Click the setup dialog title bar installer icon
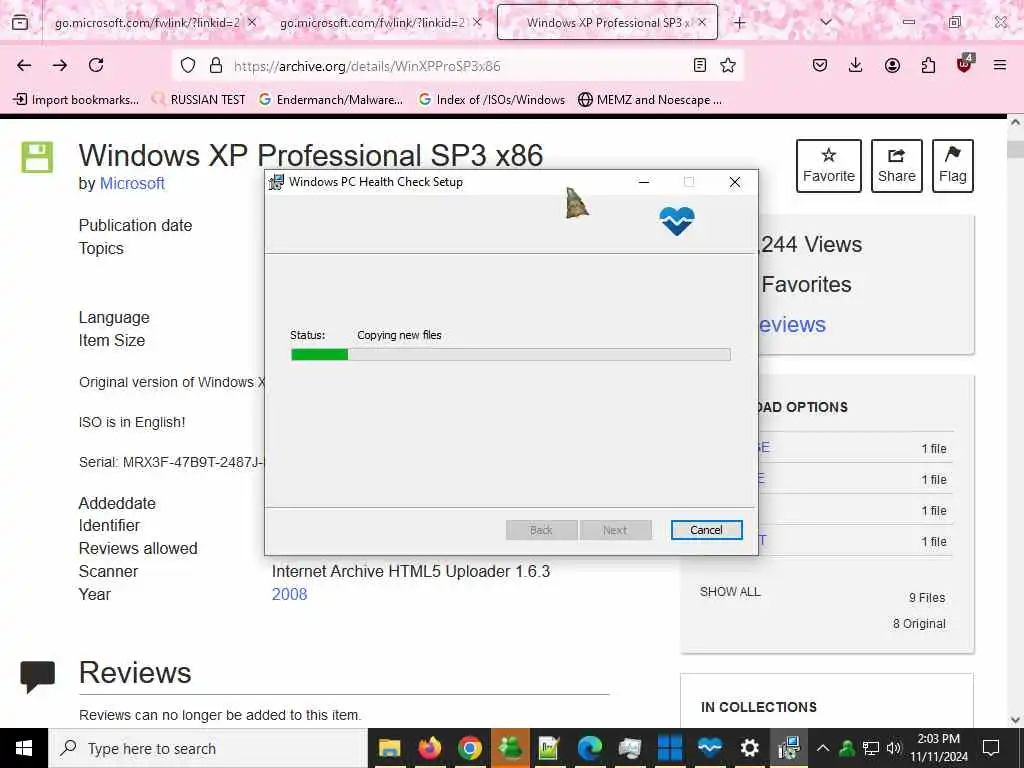The height and width of the screenshot is (768, 1024). coord(276,182)
